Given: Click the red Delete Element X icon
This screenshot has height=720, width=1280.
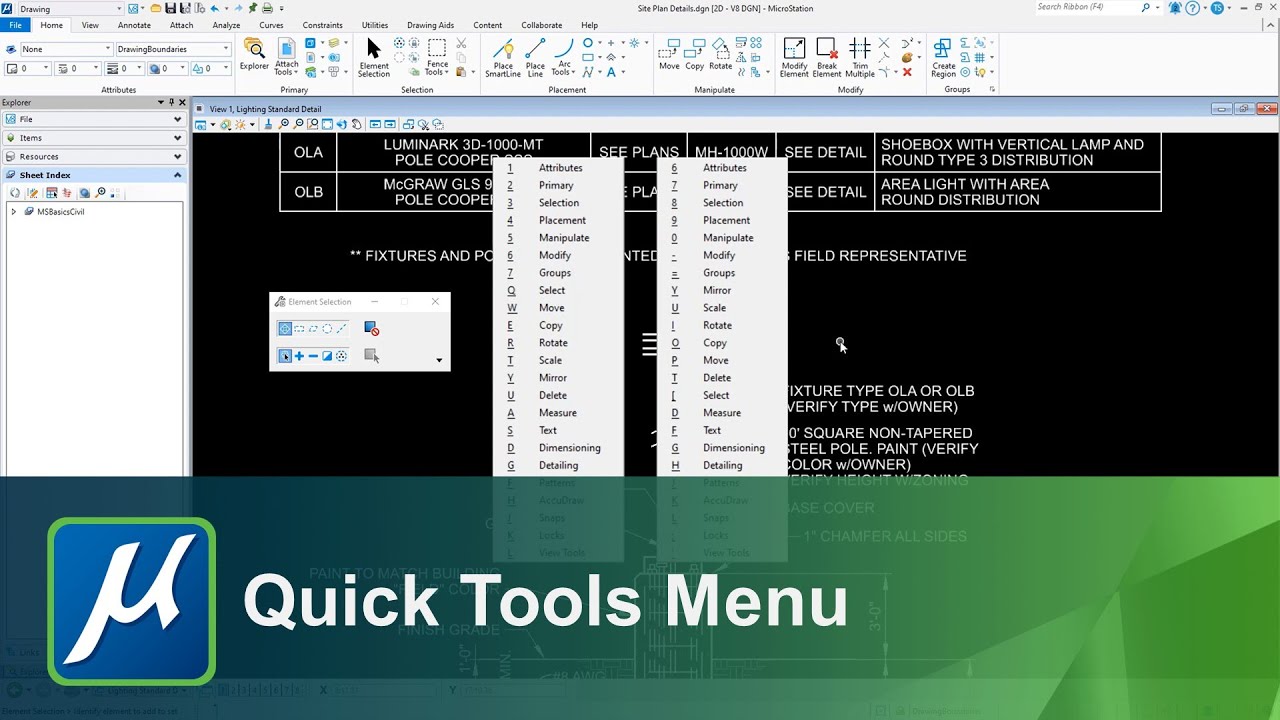Looking at the screenshot, I should point(907,72).
